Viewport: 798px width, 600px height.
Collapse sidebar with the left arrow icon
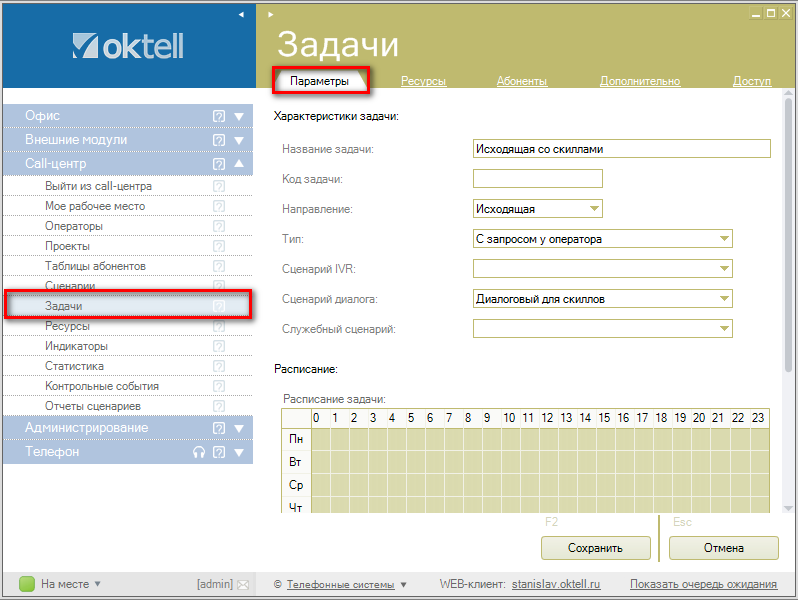(x=241, y=14)
